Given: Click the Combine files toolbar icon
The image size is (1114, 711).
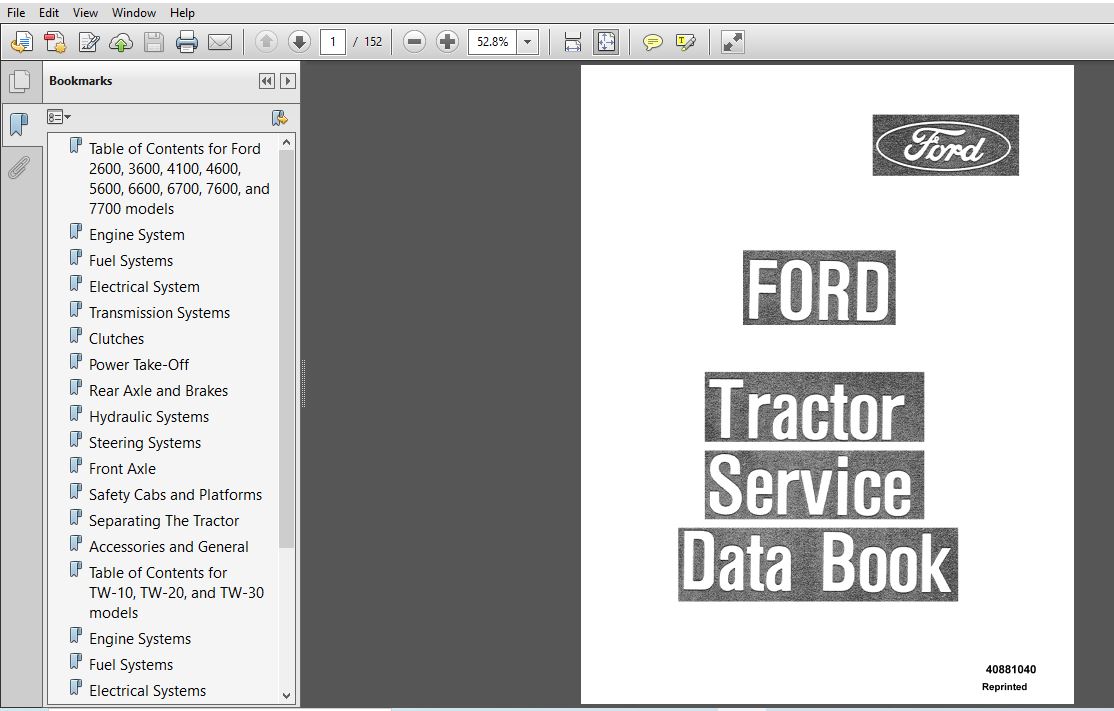Looking at the screenshot, I should tap(55, 42).
